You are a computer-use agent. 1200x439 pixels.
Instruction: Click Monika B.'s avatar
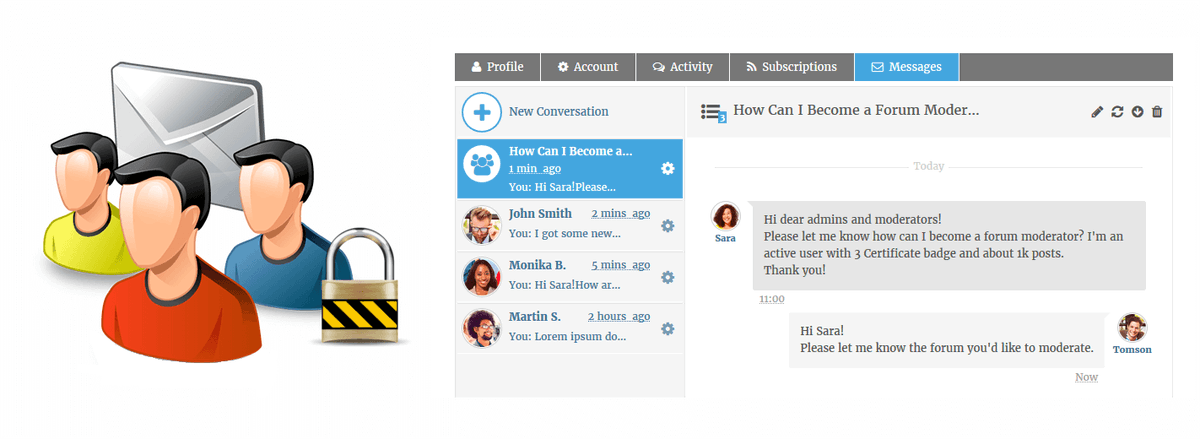(482, 276)
